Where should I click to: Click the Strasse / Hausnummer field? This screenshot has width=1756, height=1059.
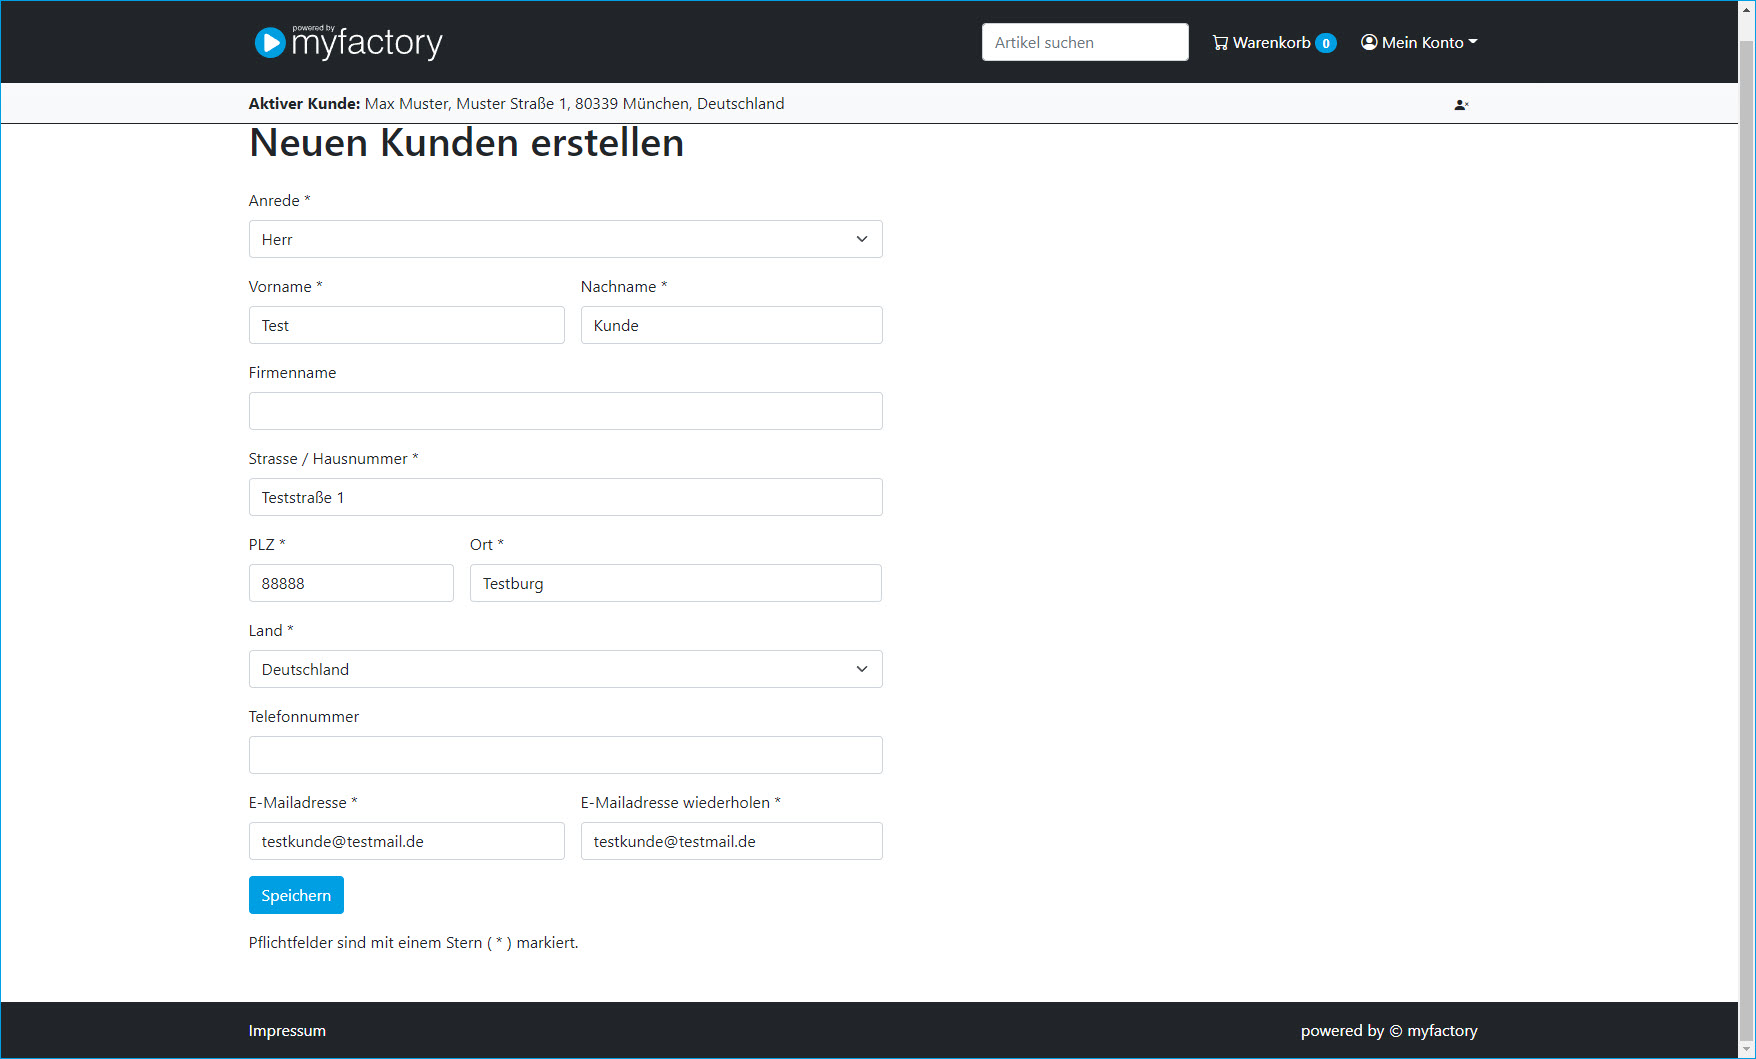coord(566,497)
